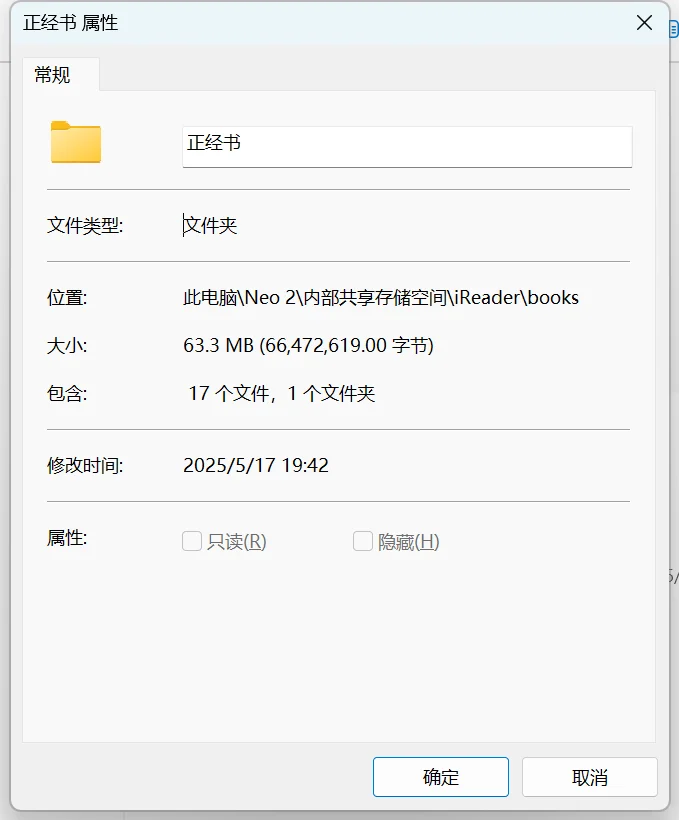This screenshot has width=679, height=820.
Task: Click the yellow folder icon
Action: [76, 142]
